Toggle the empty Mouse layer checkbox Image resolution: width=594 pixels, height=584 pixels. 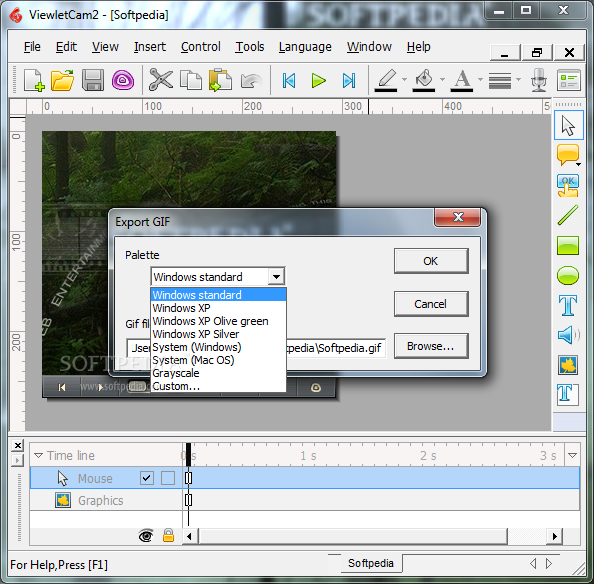point(168,478)
